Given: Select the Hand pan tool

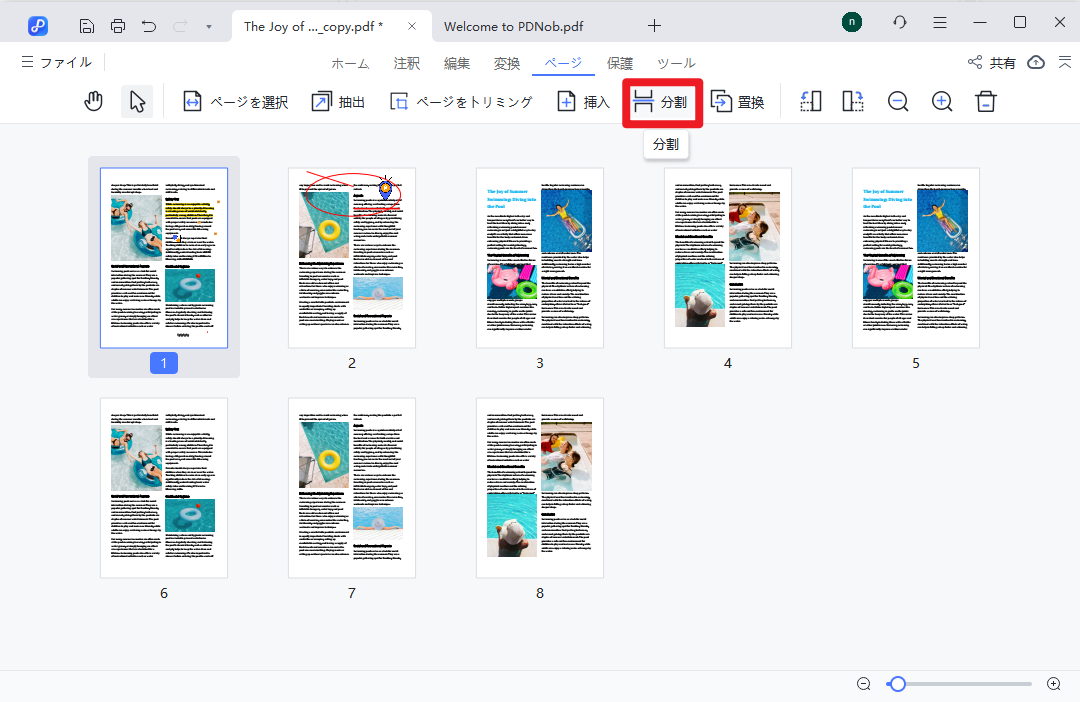Looking at the screenshot, I should (x=94, y=102).
